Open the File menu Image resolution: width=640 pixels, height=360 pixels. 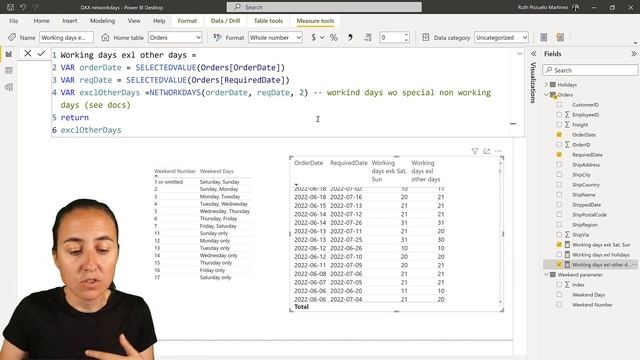click(13, 21)
